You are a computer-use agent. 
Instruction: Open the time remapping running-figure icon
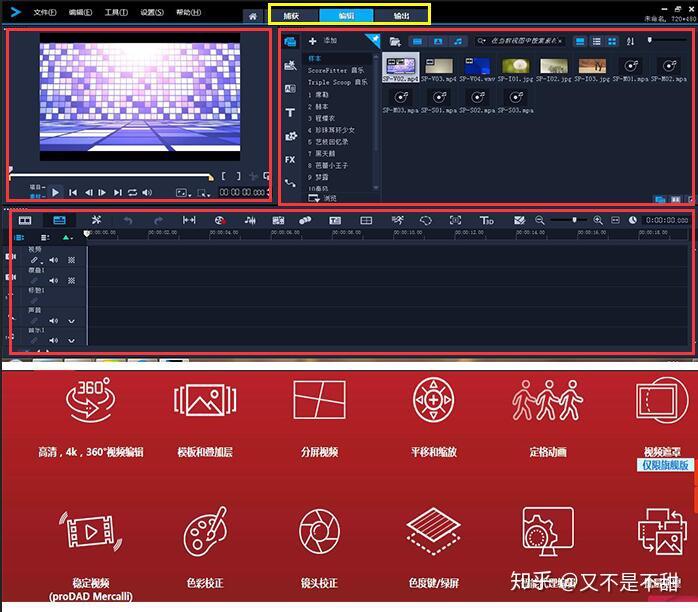point(398,220)
